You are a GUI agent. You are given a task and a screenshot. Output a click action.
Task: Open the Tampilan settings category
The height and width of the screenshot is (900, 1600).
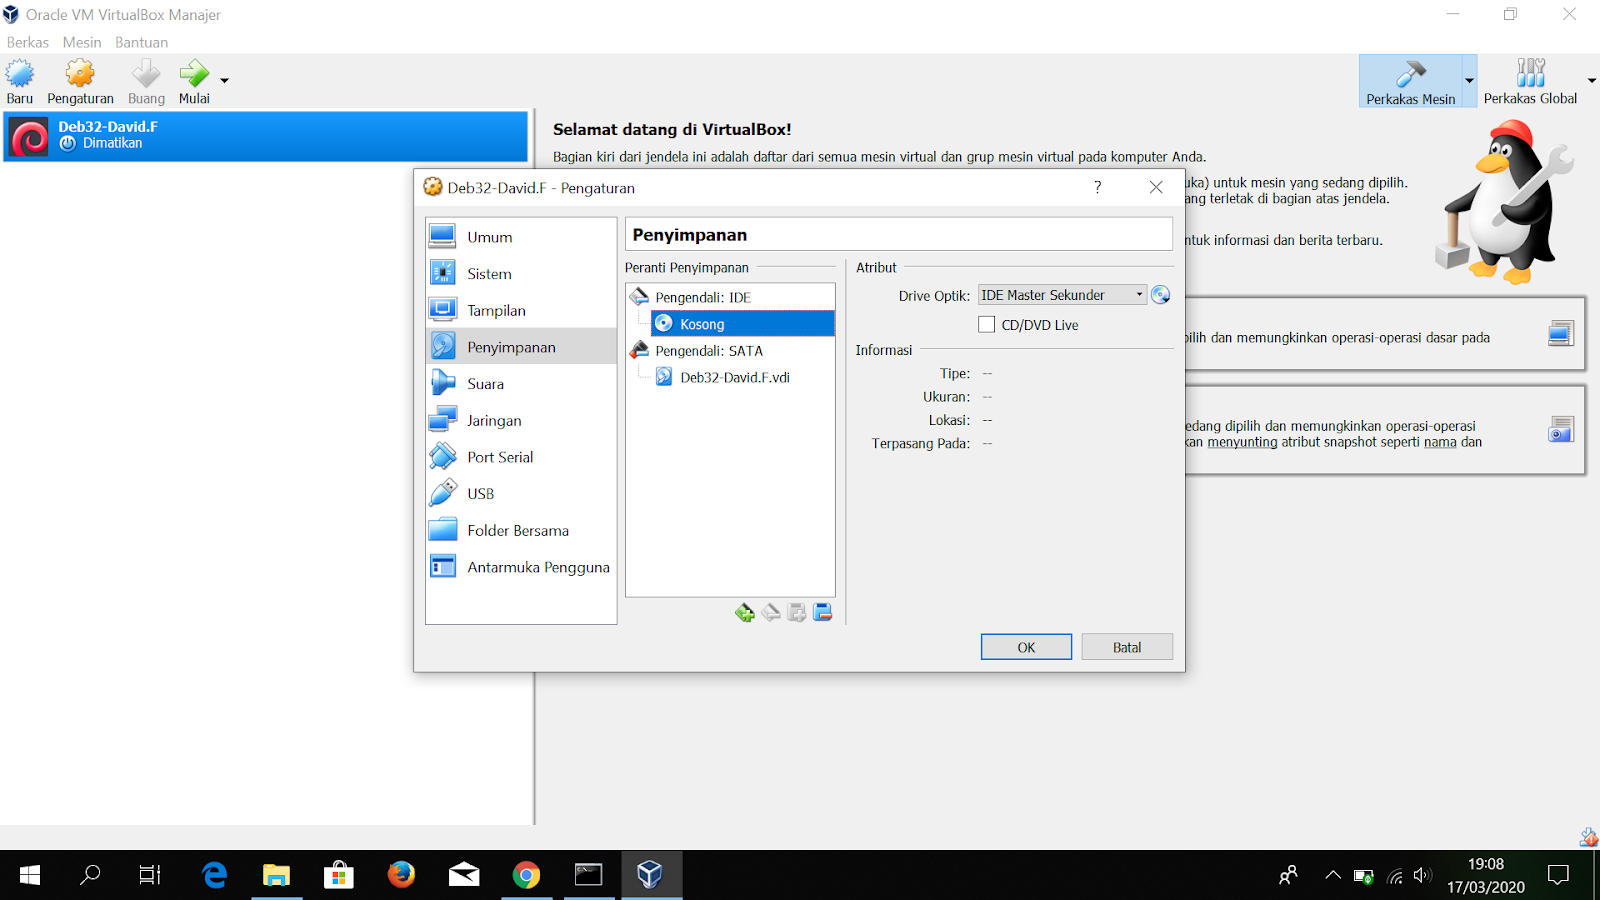click(x=521, y=310)
